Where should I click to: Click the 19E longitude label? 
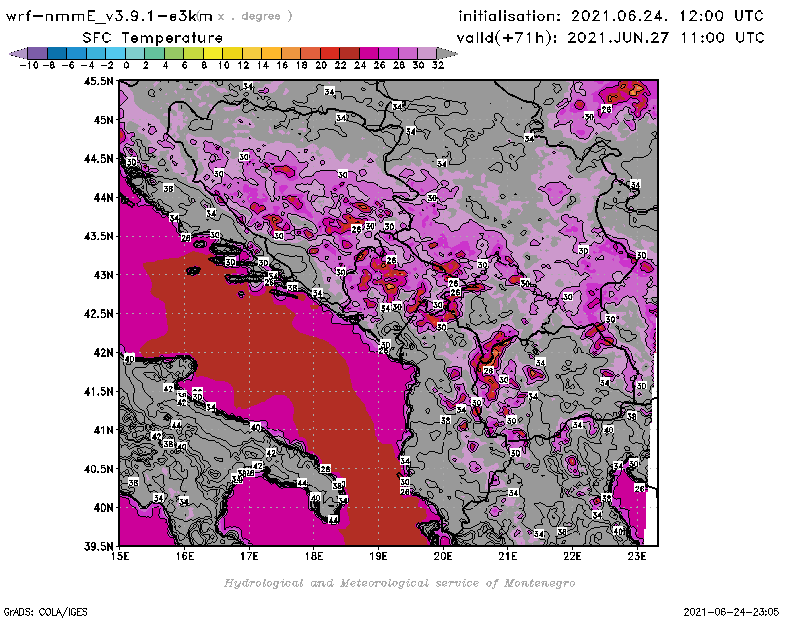[379, 556]
